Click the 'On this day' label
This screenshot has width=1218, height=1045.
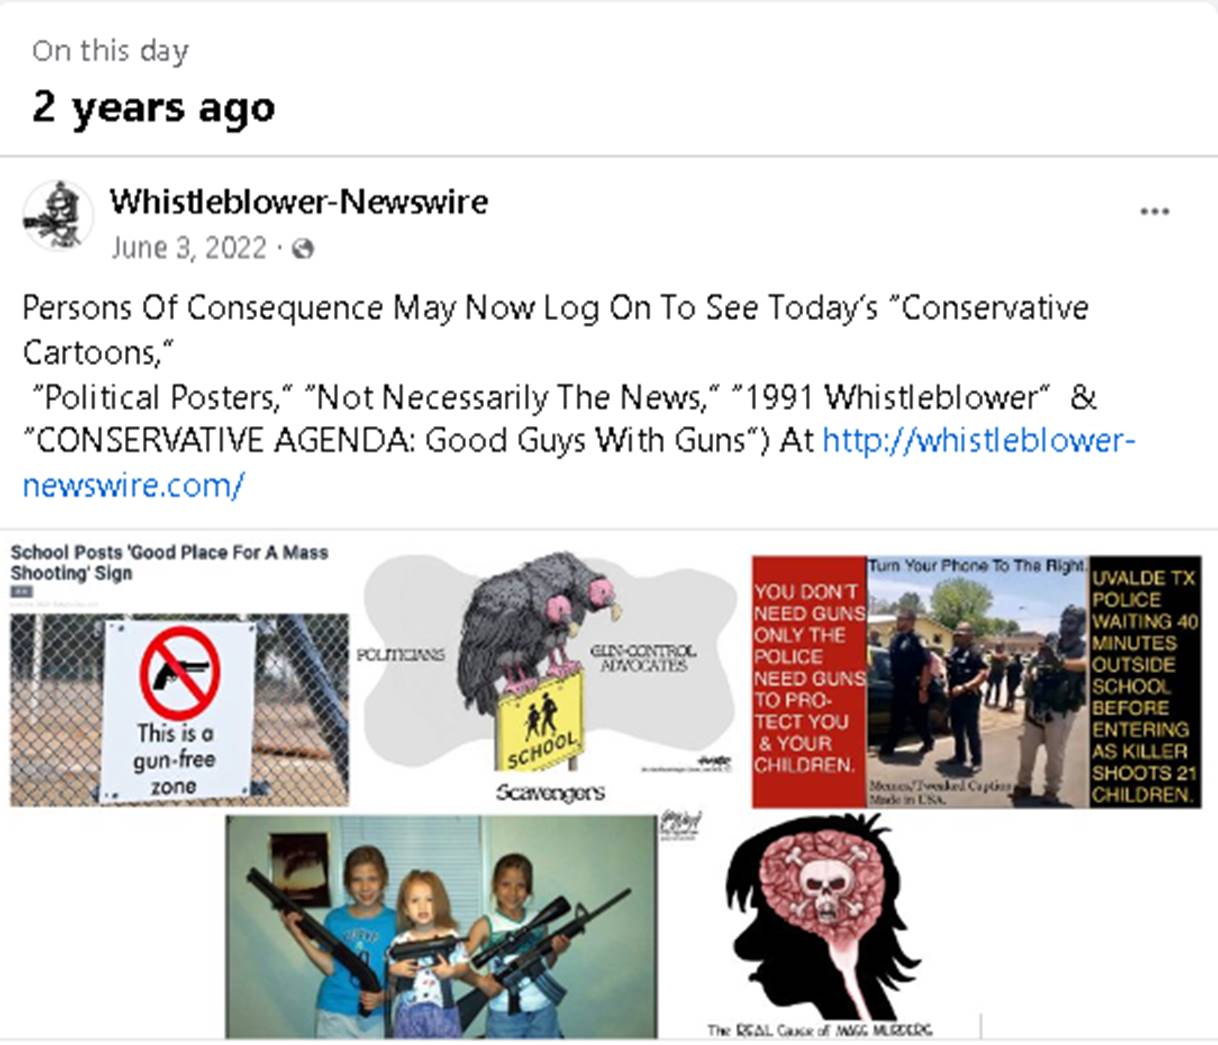(110, 51)
